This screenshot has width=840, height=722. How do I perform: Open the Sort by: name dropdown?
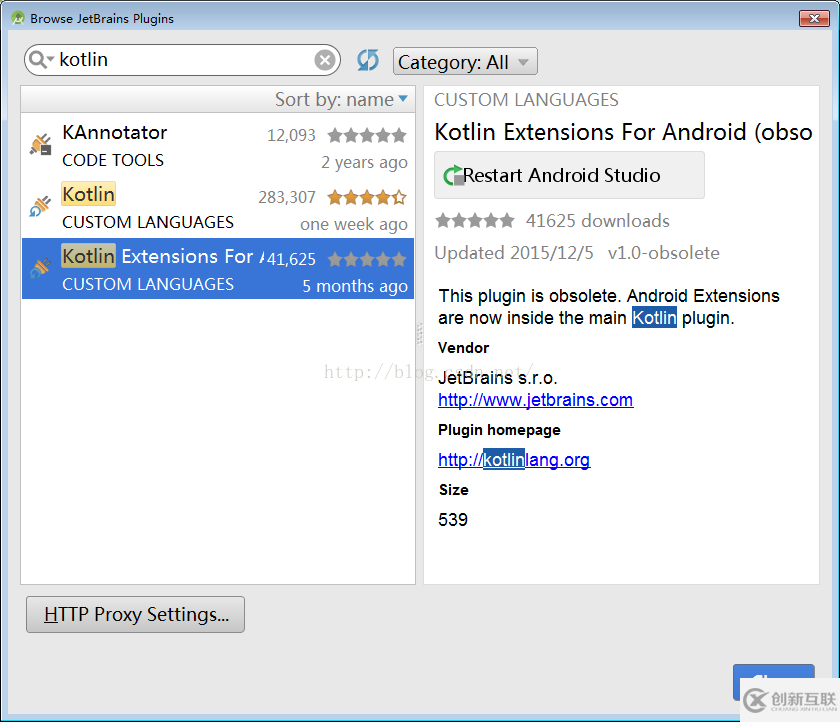coord(341,99)
